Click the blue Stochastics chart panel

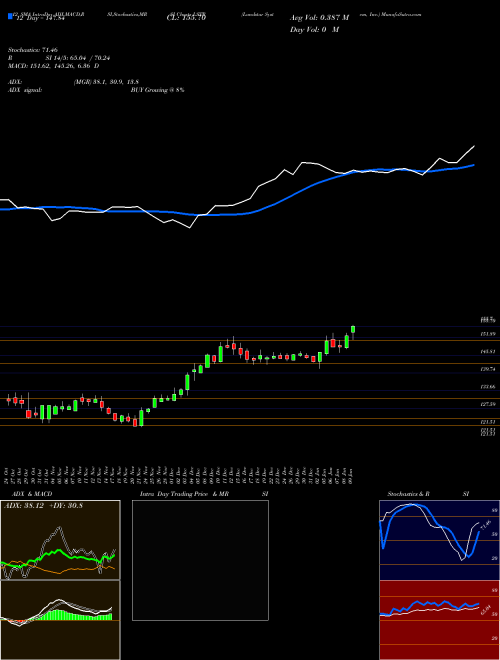[x=439, y=540]
